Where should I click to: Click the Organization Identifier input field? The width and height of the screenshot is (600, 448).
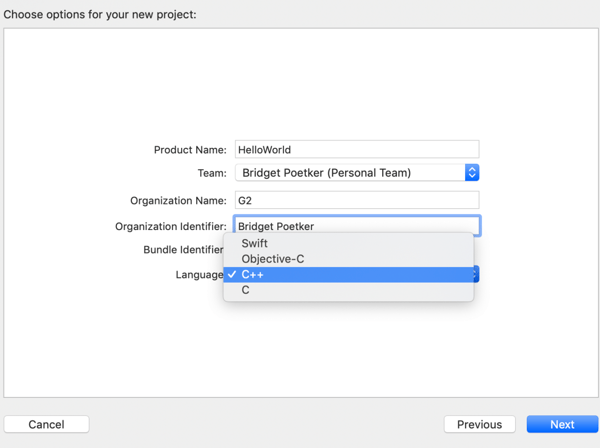pyautogui.click(x=357, y=226)
